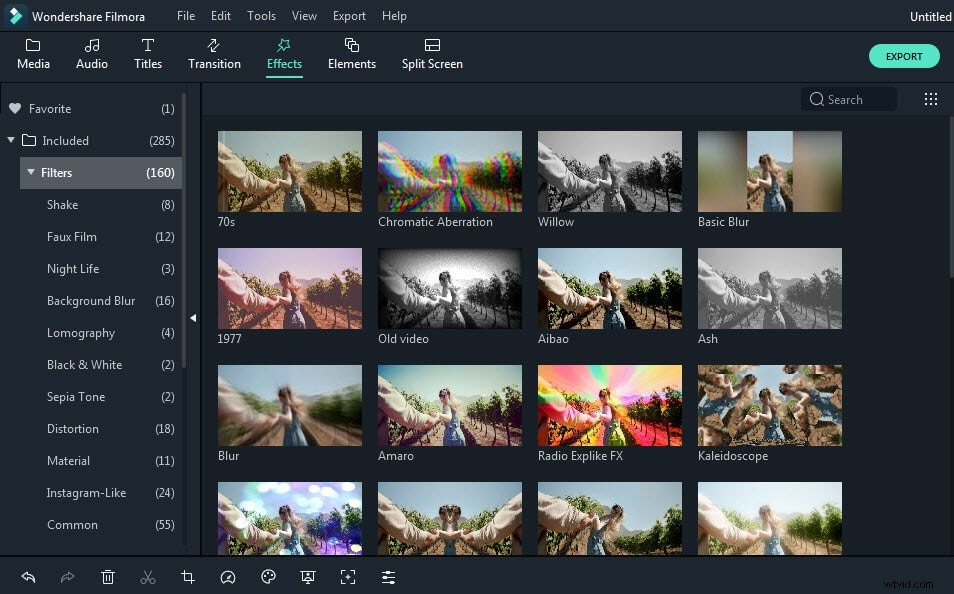Screen dimensions: 954x594
Task: Open the Speed control tool
Action: (228, 577)
